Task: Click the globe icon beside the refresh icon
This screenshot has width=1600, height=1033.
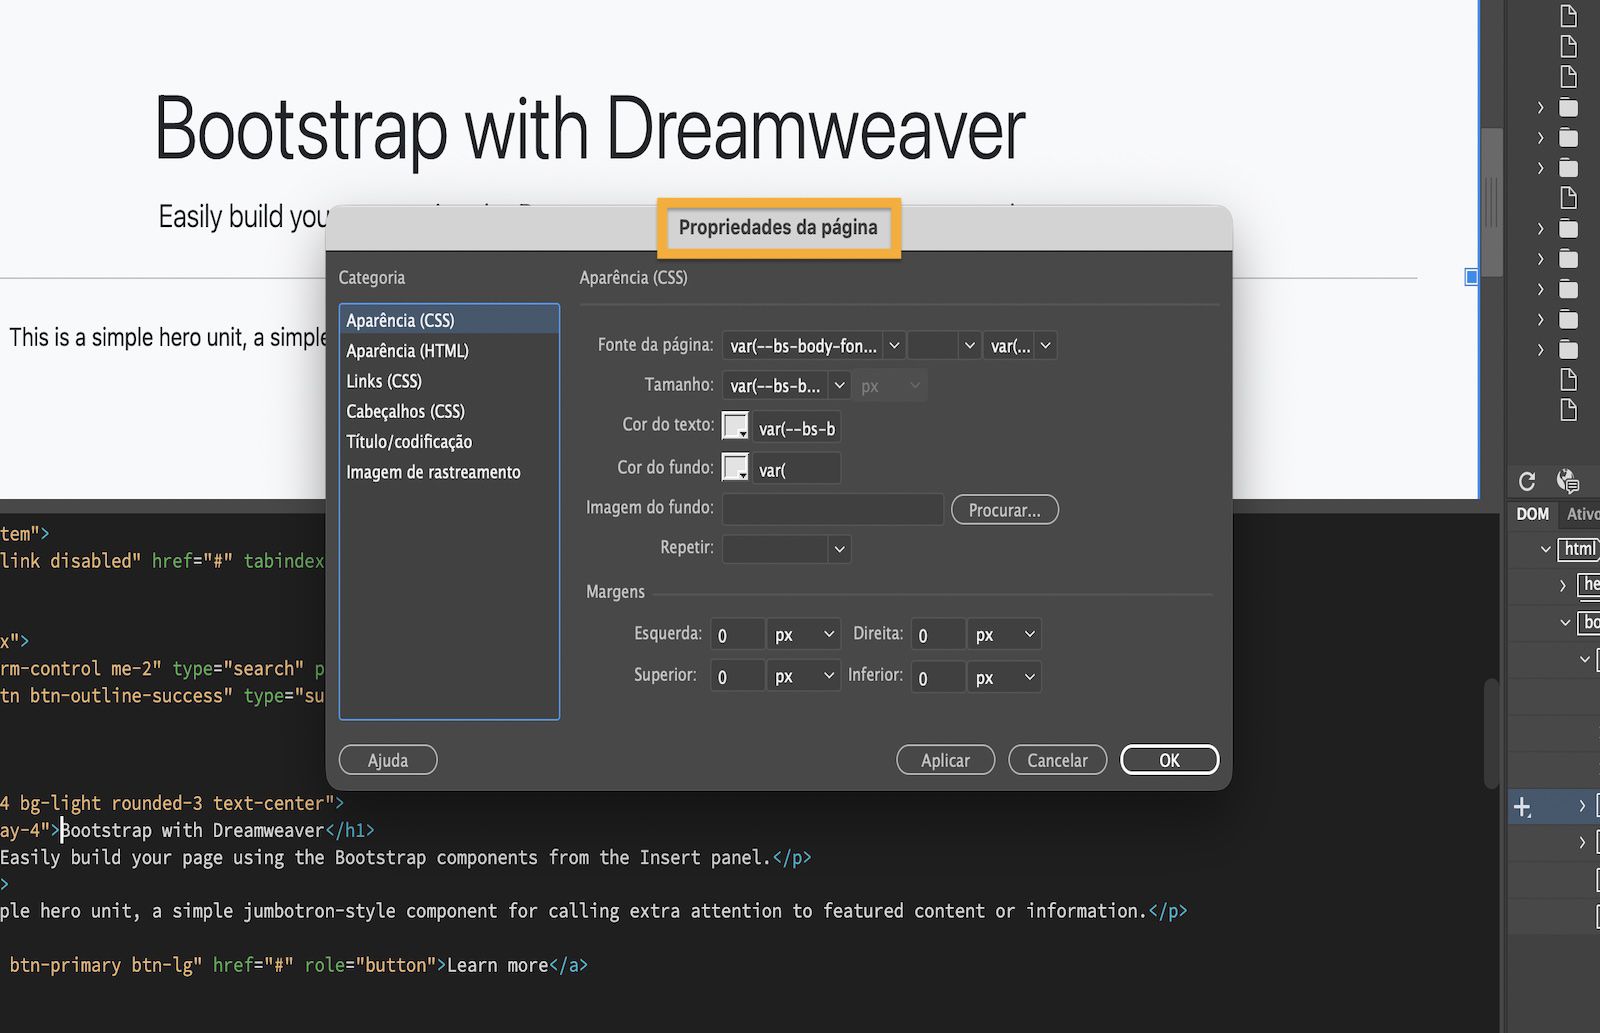Action: [1567, 481]
